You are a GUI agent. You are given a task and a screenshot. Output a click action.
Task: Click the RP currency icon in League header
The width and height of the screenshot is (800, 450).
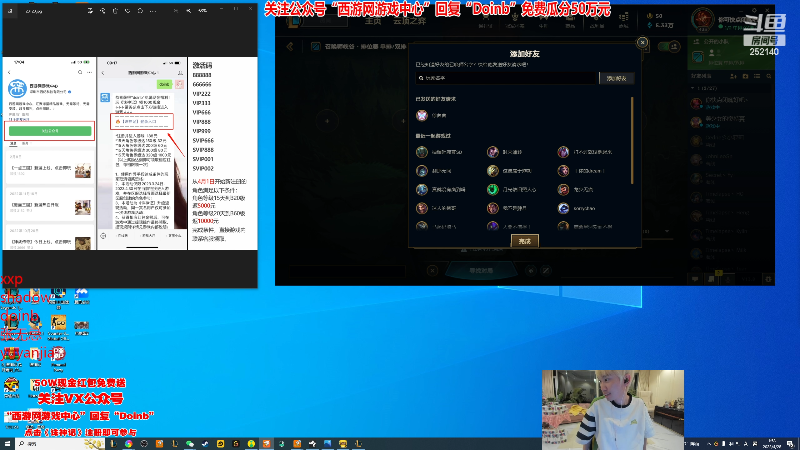(650, 16)
